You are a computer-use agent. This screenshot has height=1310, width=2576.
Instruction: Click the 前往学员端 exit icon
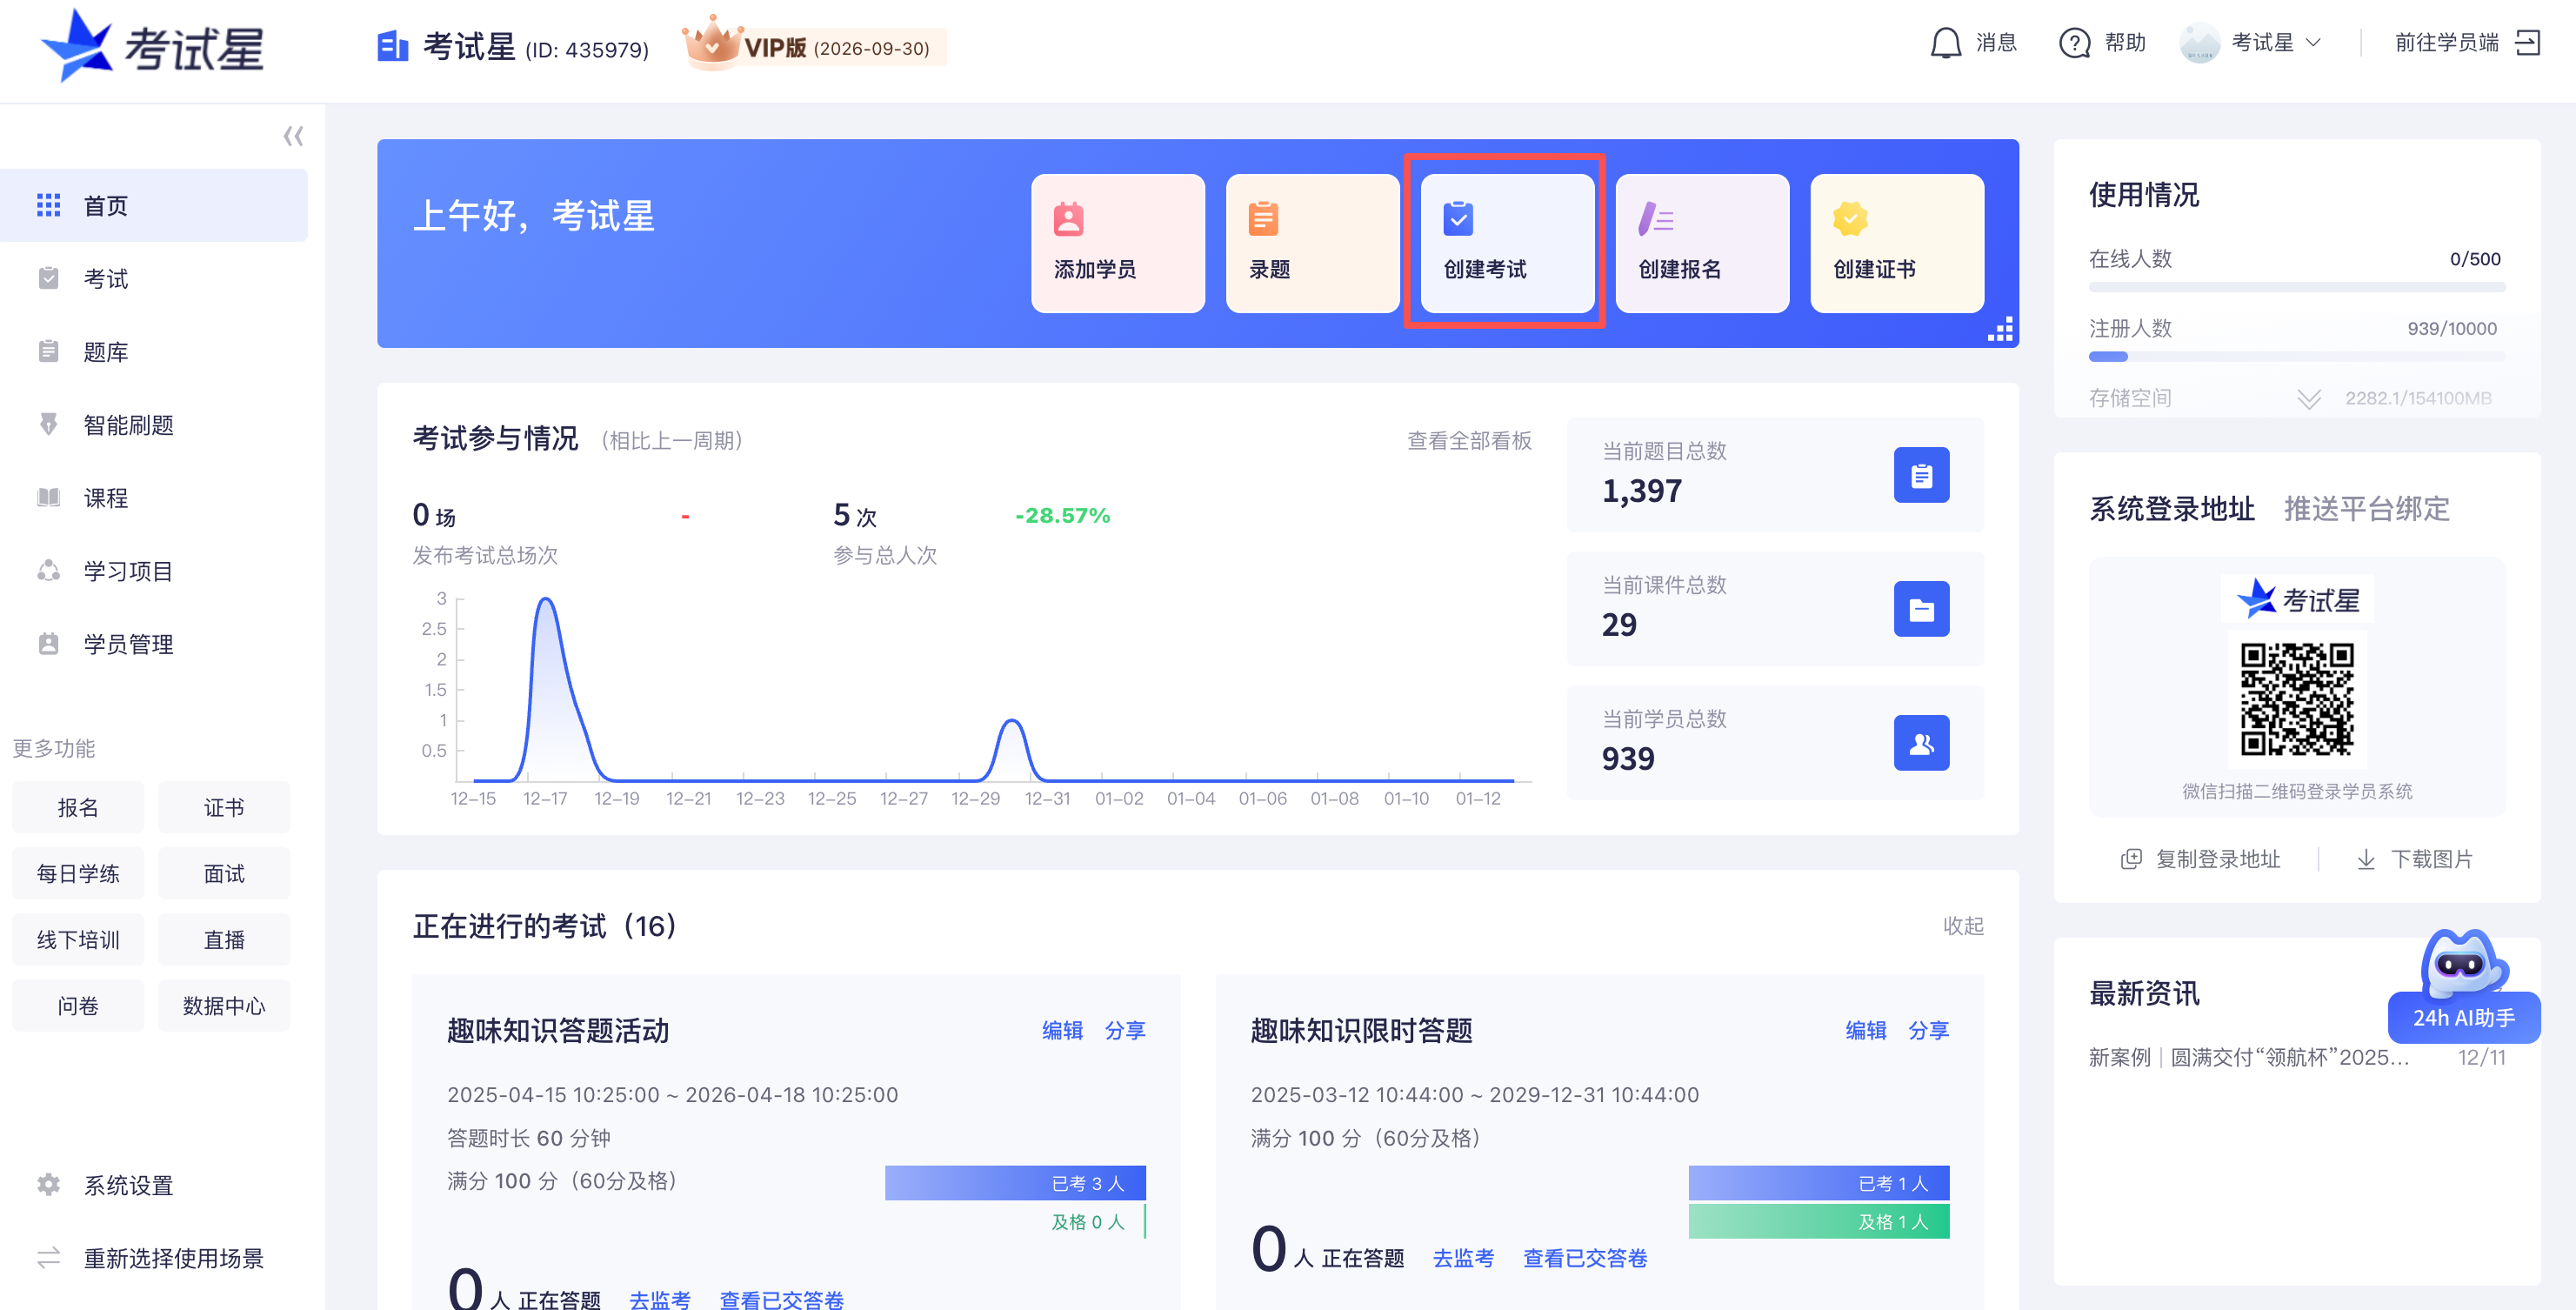[2527, 43]
